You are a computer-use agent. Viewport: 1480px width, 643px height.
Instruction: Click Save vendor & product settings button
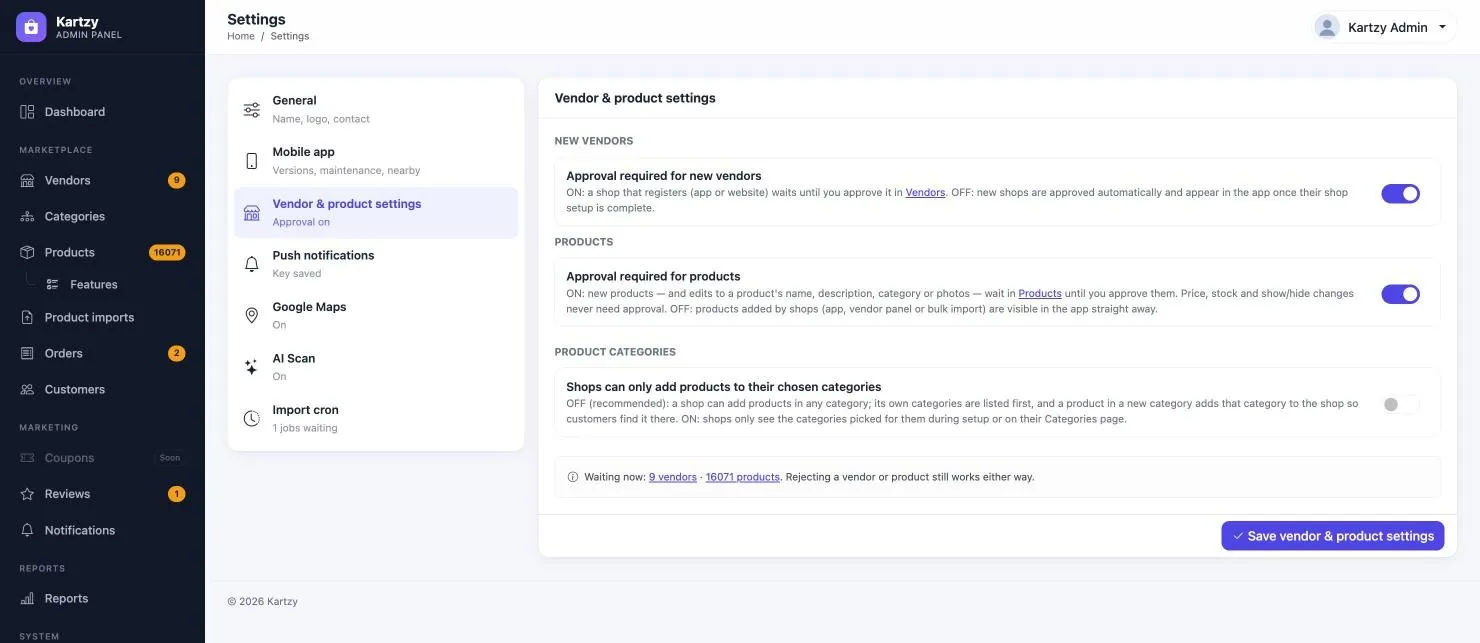tap(1332, 536)
